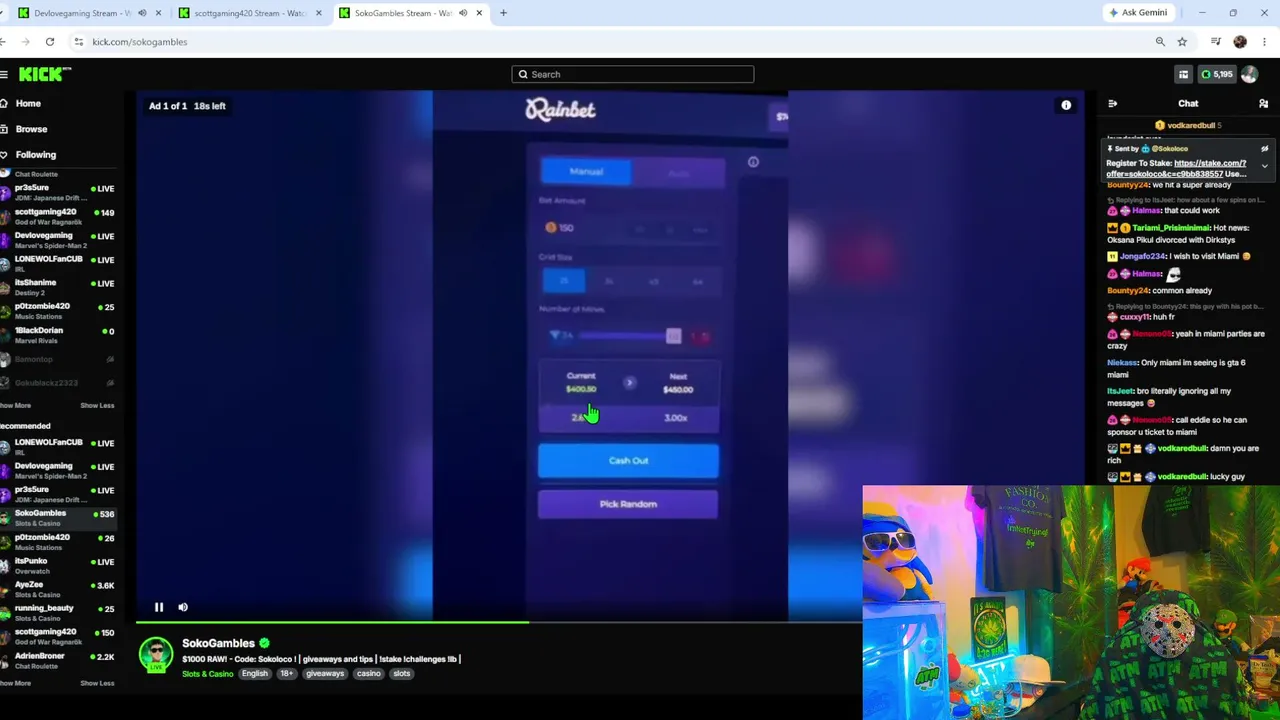Select the slots tag below stream title
This screenshot has width=1280, height=720.
[x=402, y=674]
